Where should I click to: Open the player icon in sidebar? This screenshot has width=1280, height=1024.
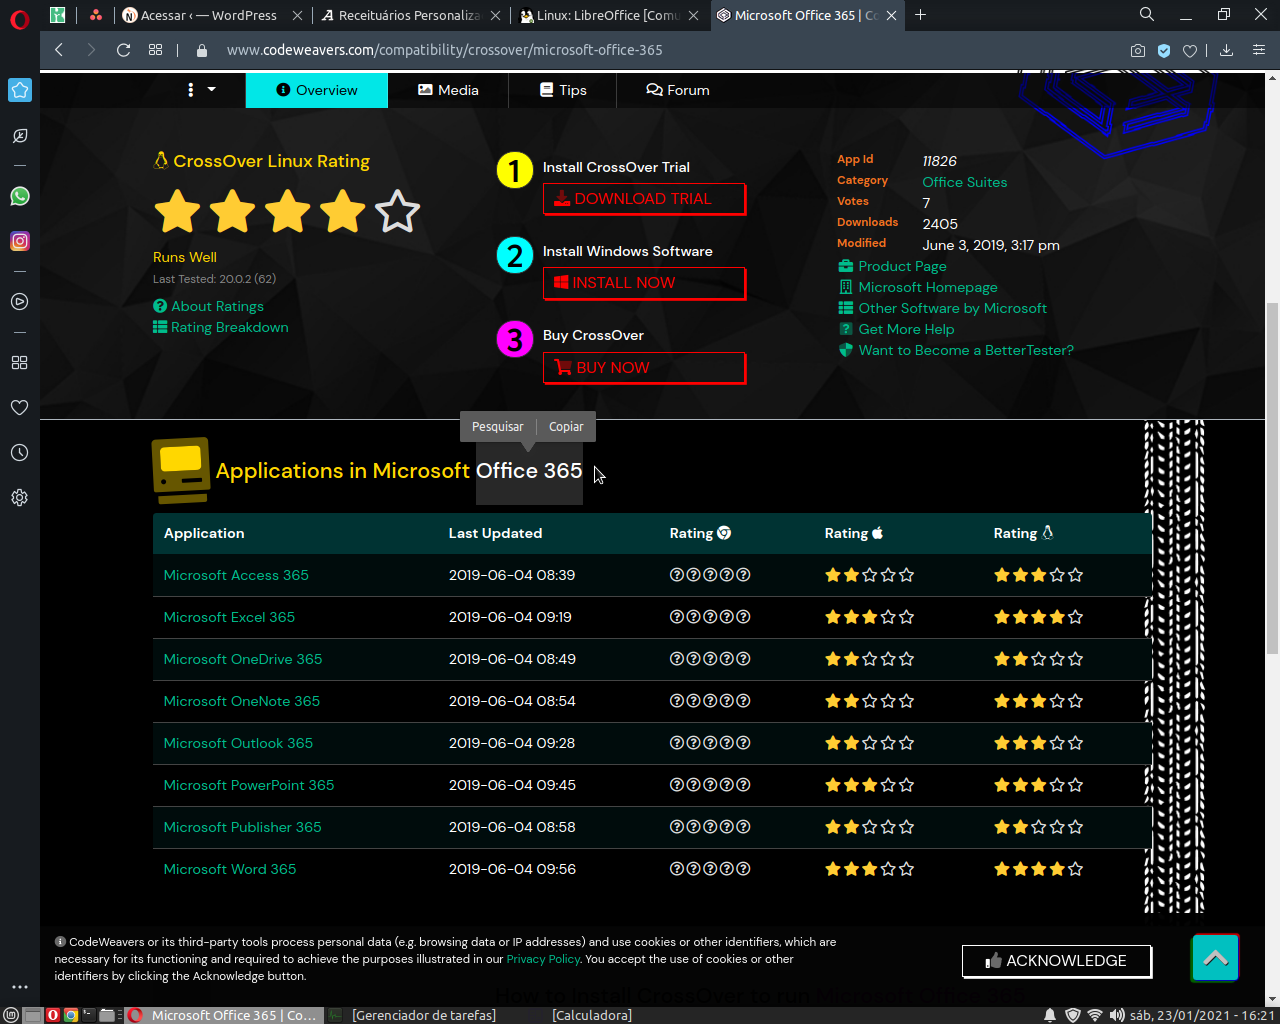click(x=20, y=302)
